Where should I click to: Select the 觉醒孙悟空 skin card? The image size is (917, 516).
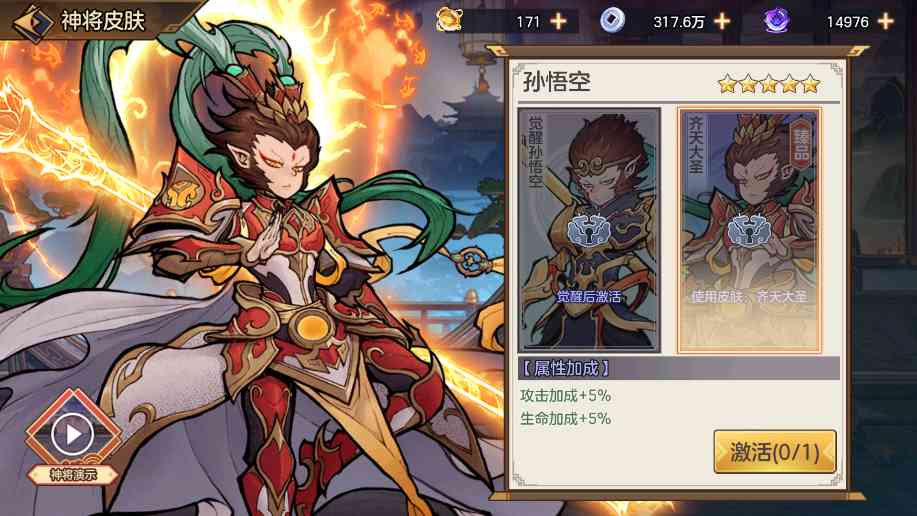pyautogui.click(x=589, y=230)
